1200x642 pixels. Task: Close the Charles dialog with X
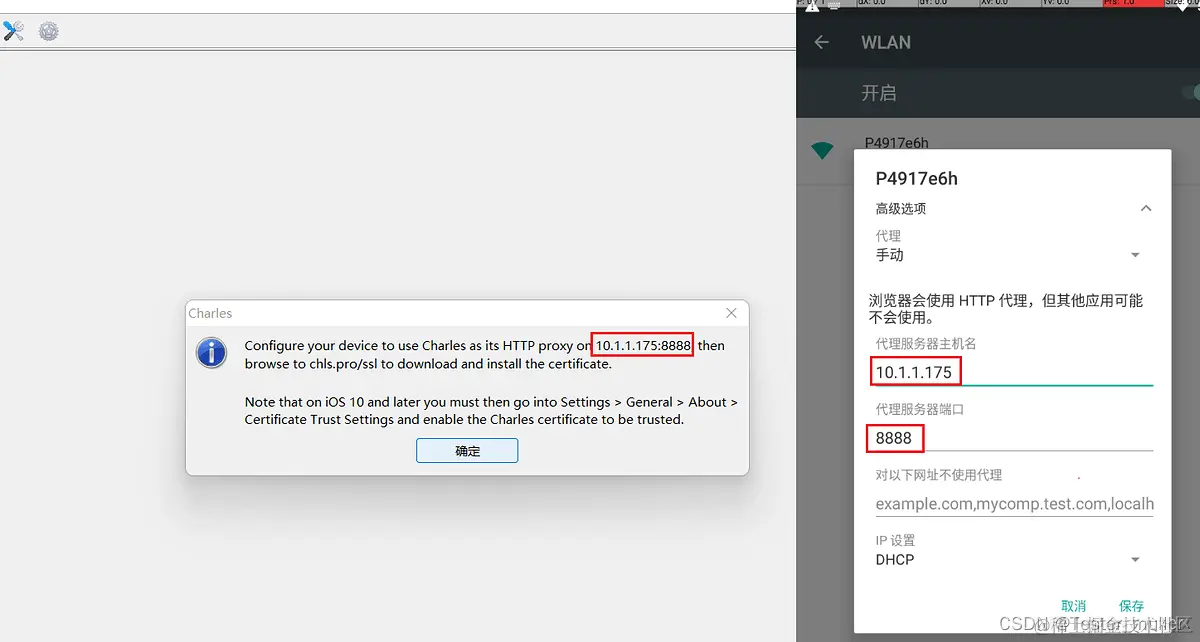(x=731, y=313)
